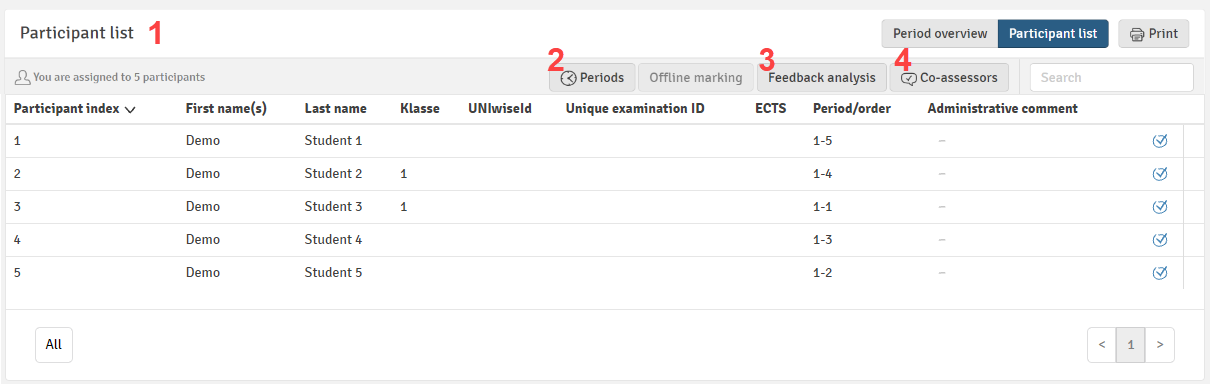1210x384 pixels.
Task: Go to next page arrow
Action: click(x=1160, y=345)
